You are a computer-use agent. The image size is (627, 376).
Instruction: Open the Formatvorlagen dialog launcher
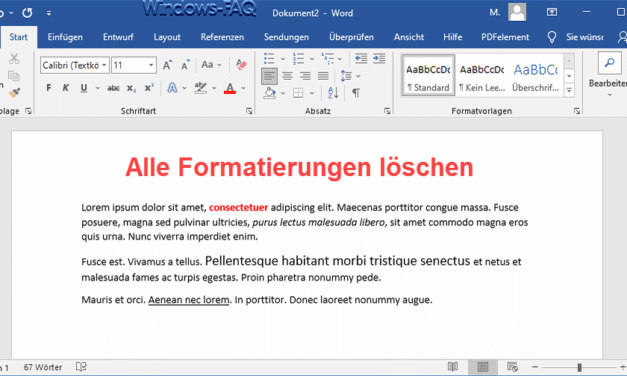click(577, 111)
